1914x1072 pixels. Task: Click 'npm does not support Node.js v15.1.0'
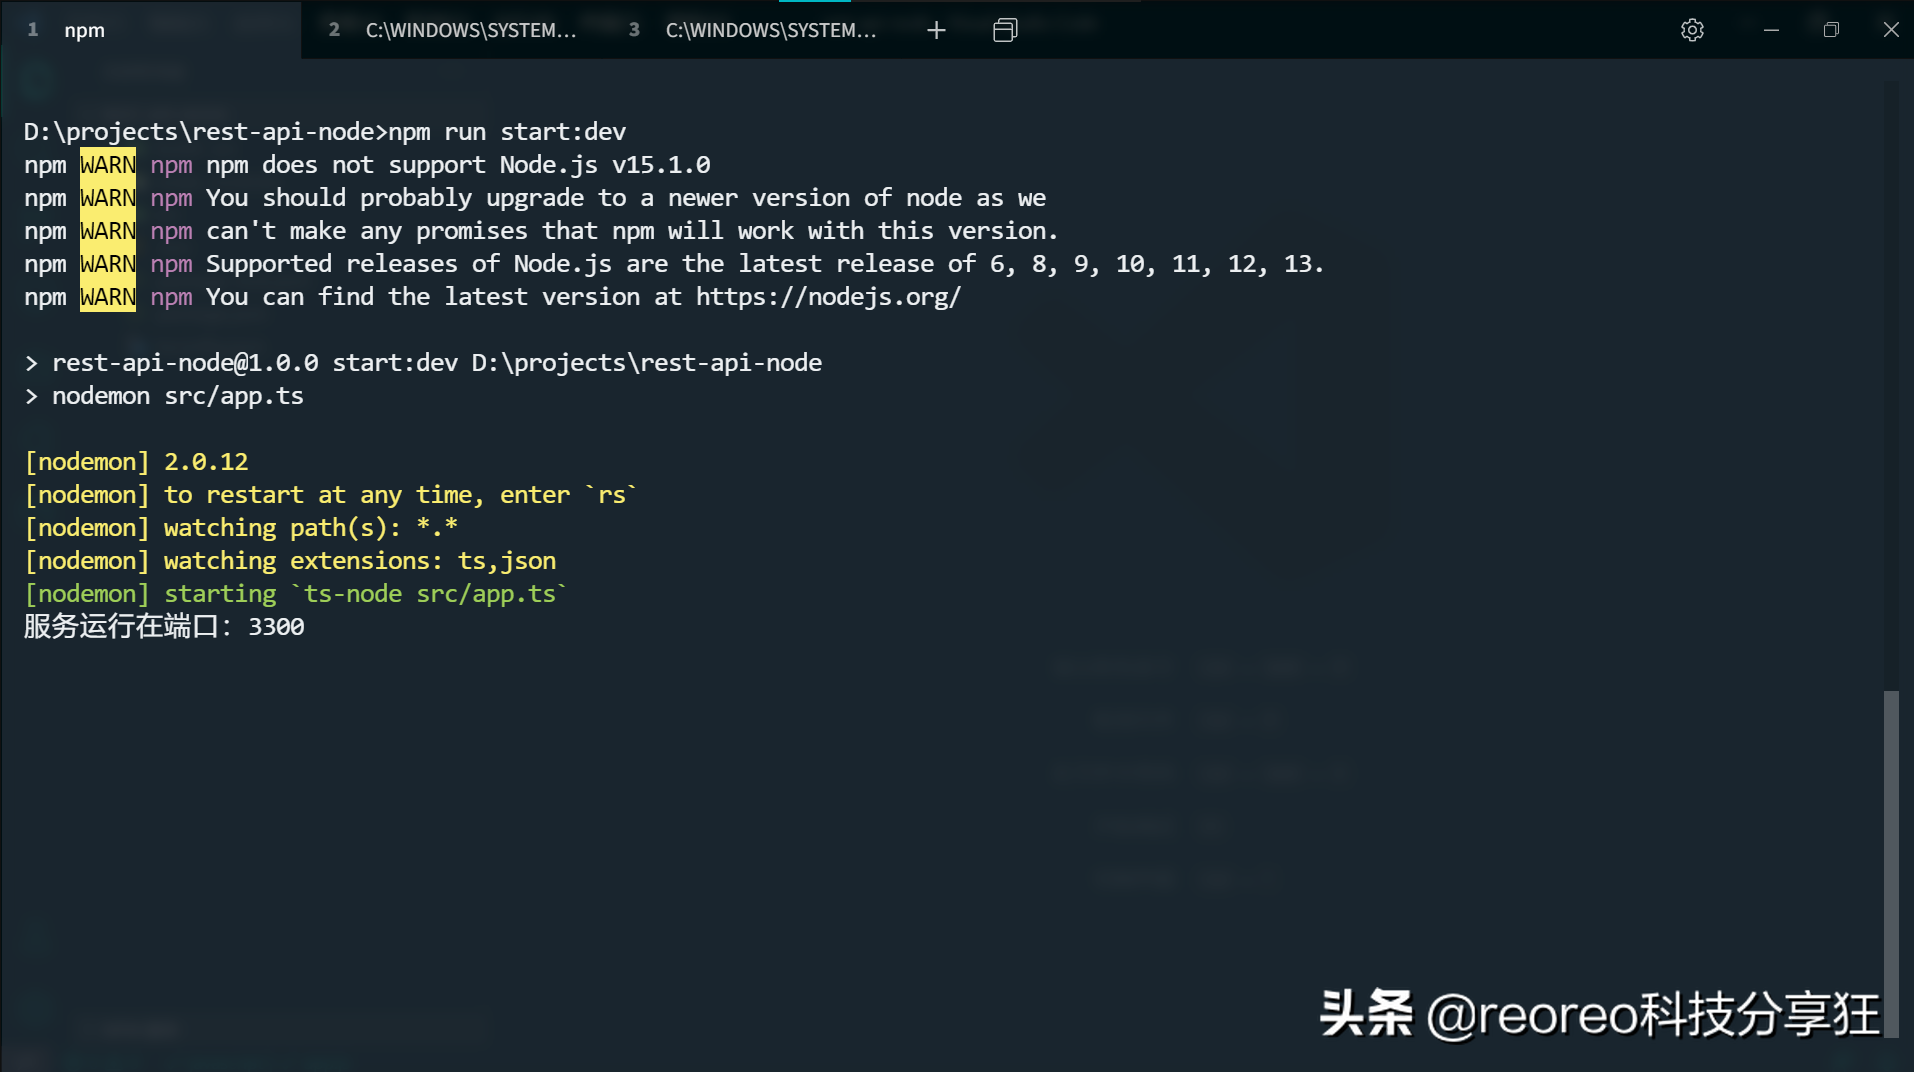click(459, 165)
